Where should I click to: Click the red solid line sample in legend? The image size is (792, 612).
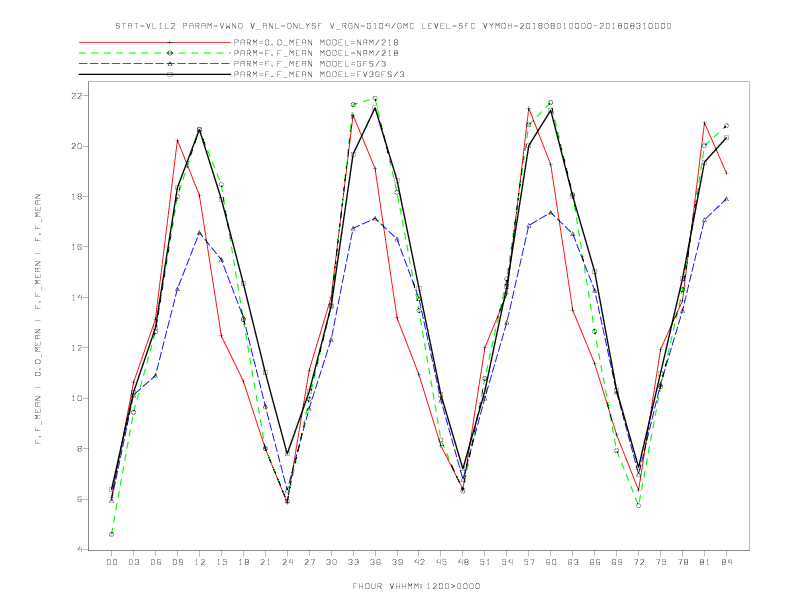coord(155,42)
